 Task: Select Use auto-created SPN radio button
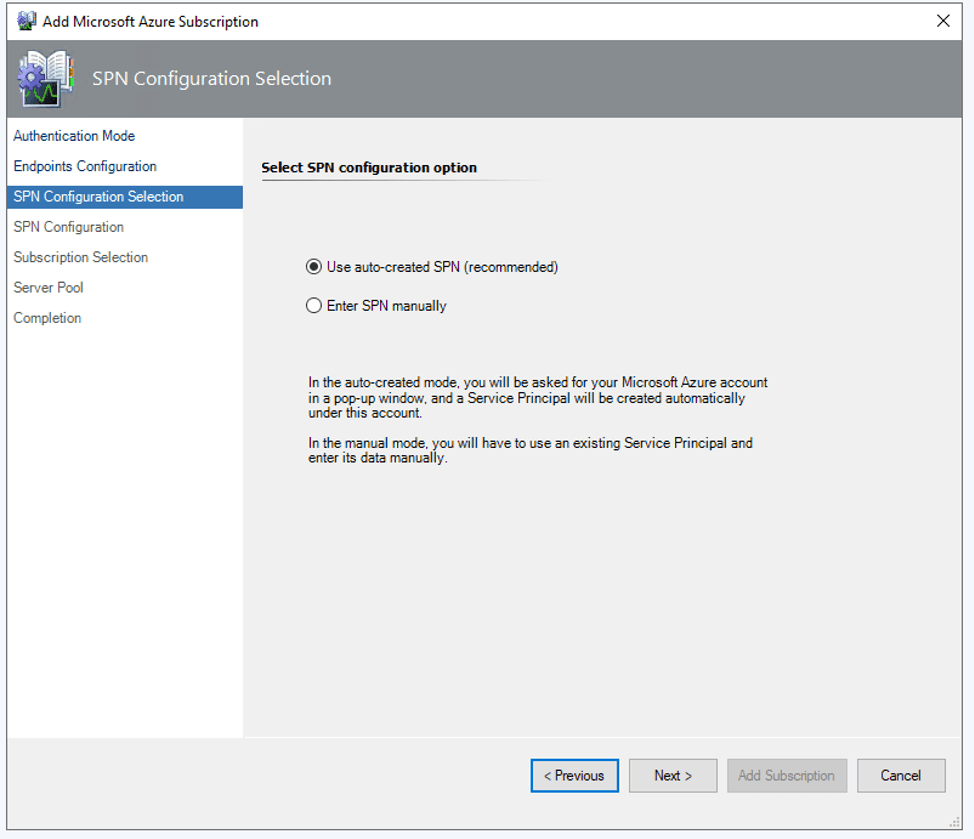pyautogui.click(x=314, y=267)
